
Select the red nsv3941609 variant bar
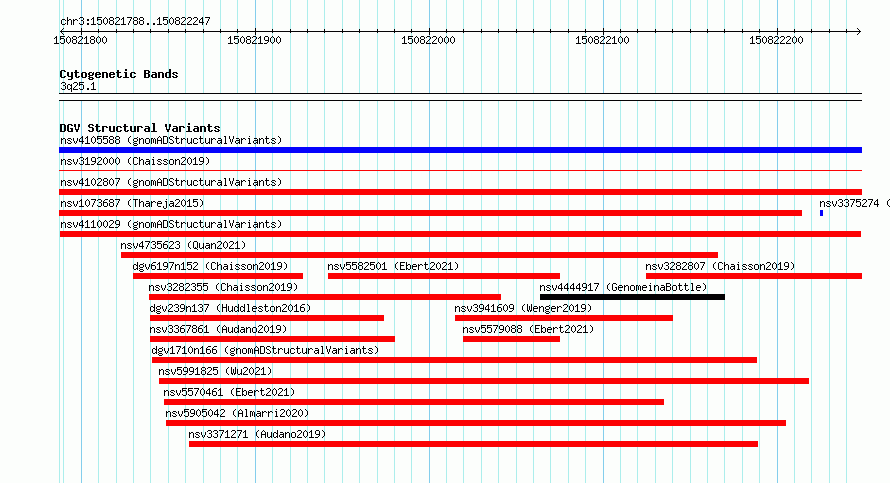tap(564, 318)
